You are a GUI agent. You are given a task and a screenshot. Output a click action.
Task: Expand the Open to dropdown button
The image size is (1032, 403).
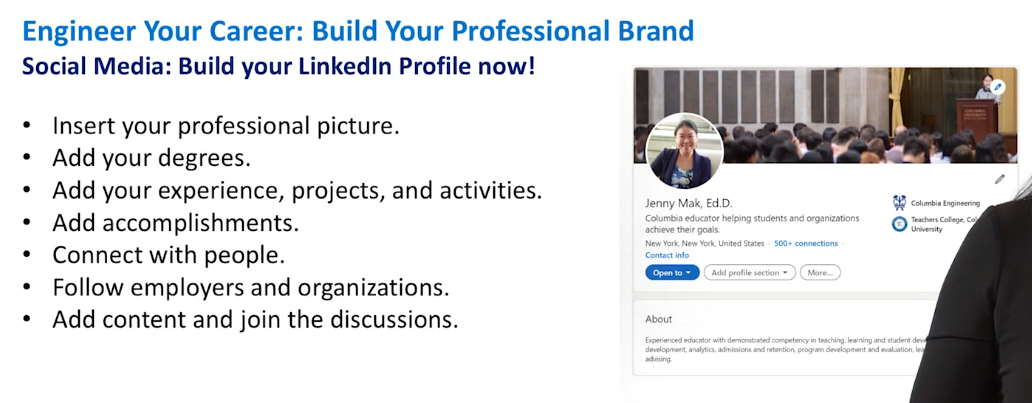(x=672, y=273)
